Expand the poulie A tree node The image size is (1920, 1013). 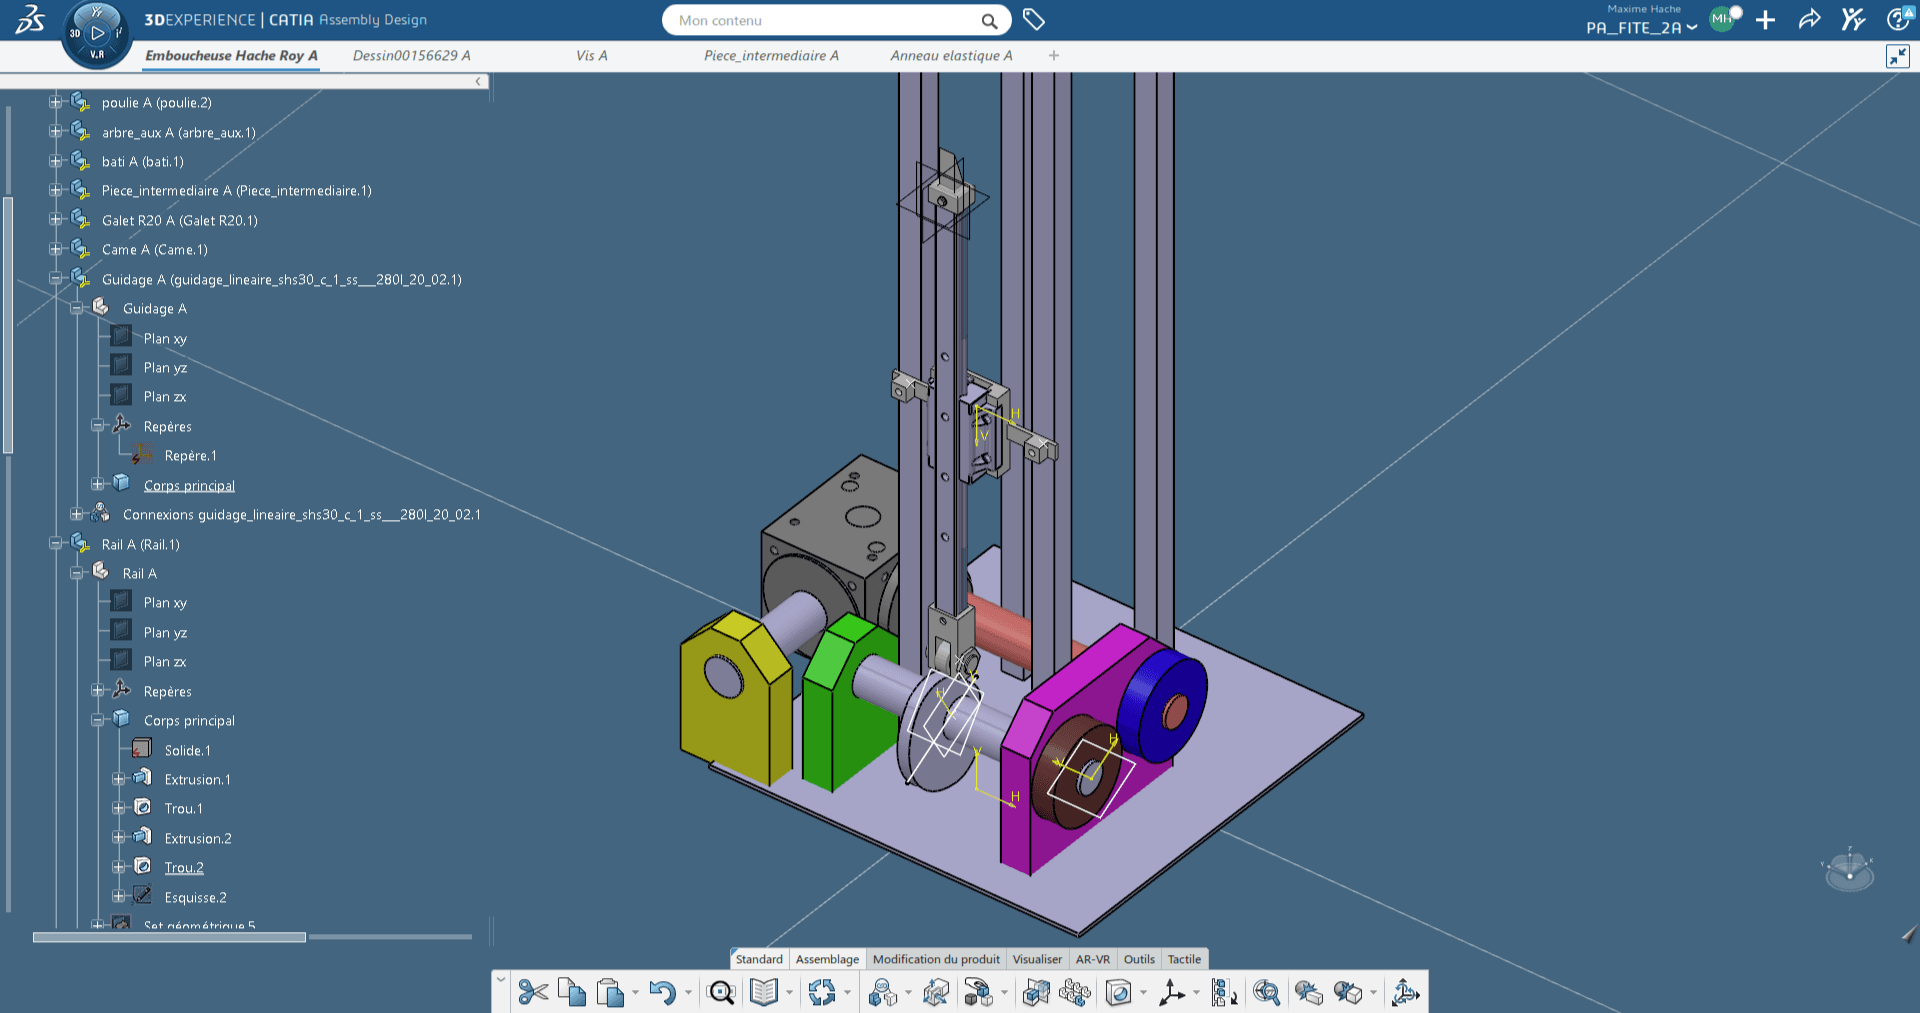point(55,102)
